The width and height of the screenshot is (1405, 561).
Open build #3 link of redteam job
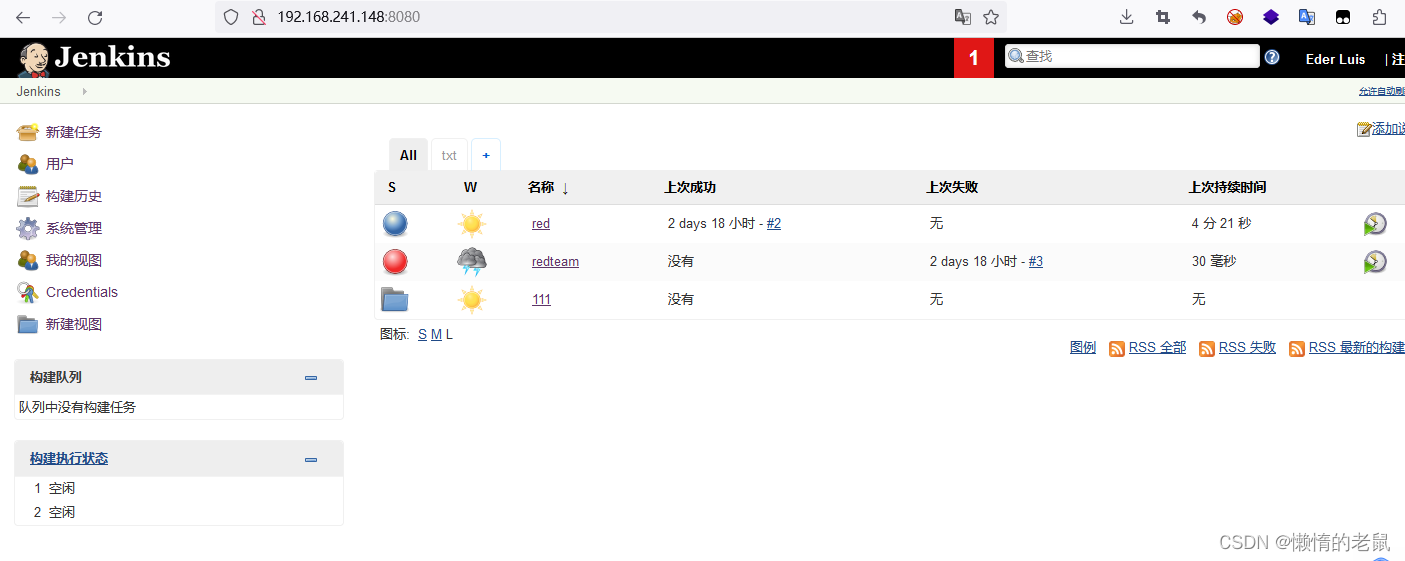1036,262
